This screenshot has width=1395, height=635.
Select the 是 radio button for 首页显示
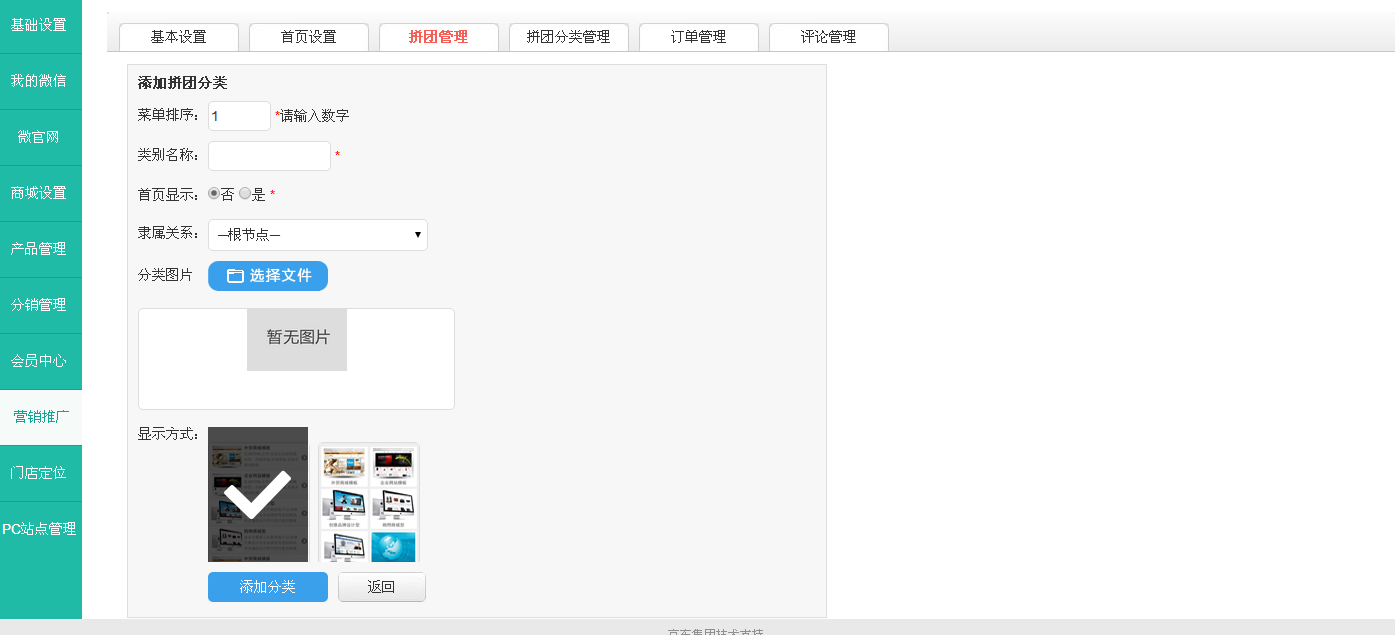245,194
